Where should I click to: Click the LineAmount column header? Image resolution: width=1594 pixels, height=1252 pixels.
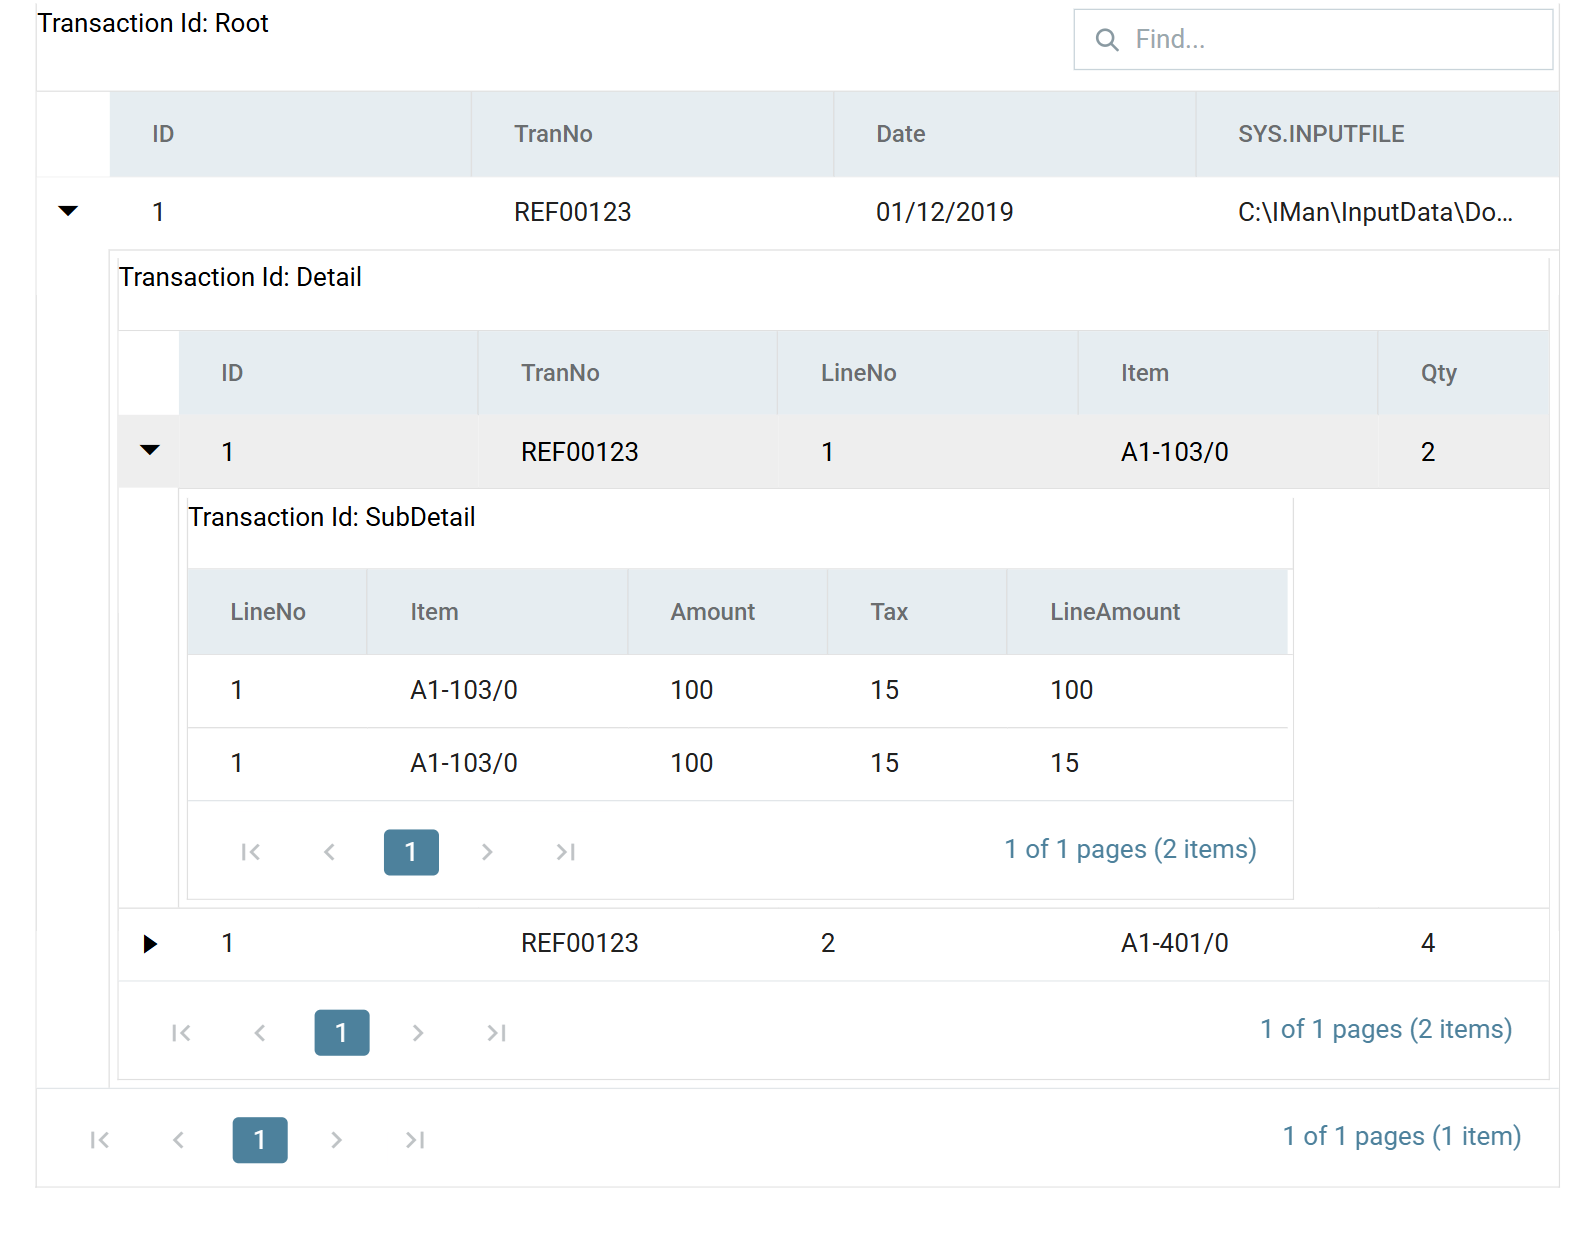1148,612
